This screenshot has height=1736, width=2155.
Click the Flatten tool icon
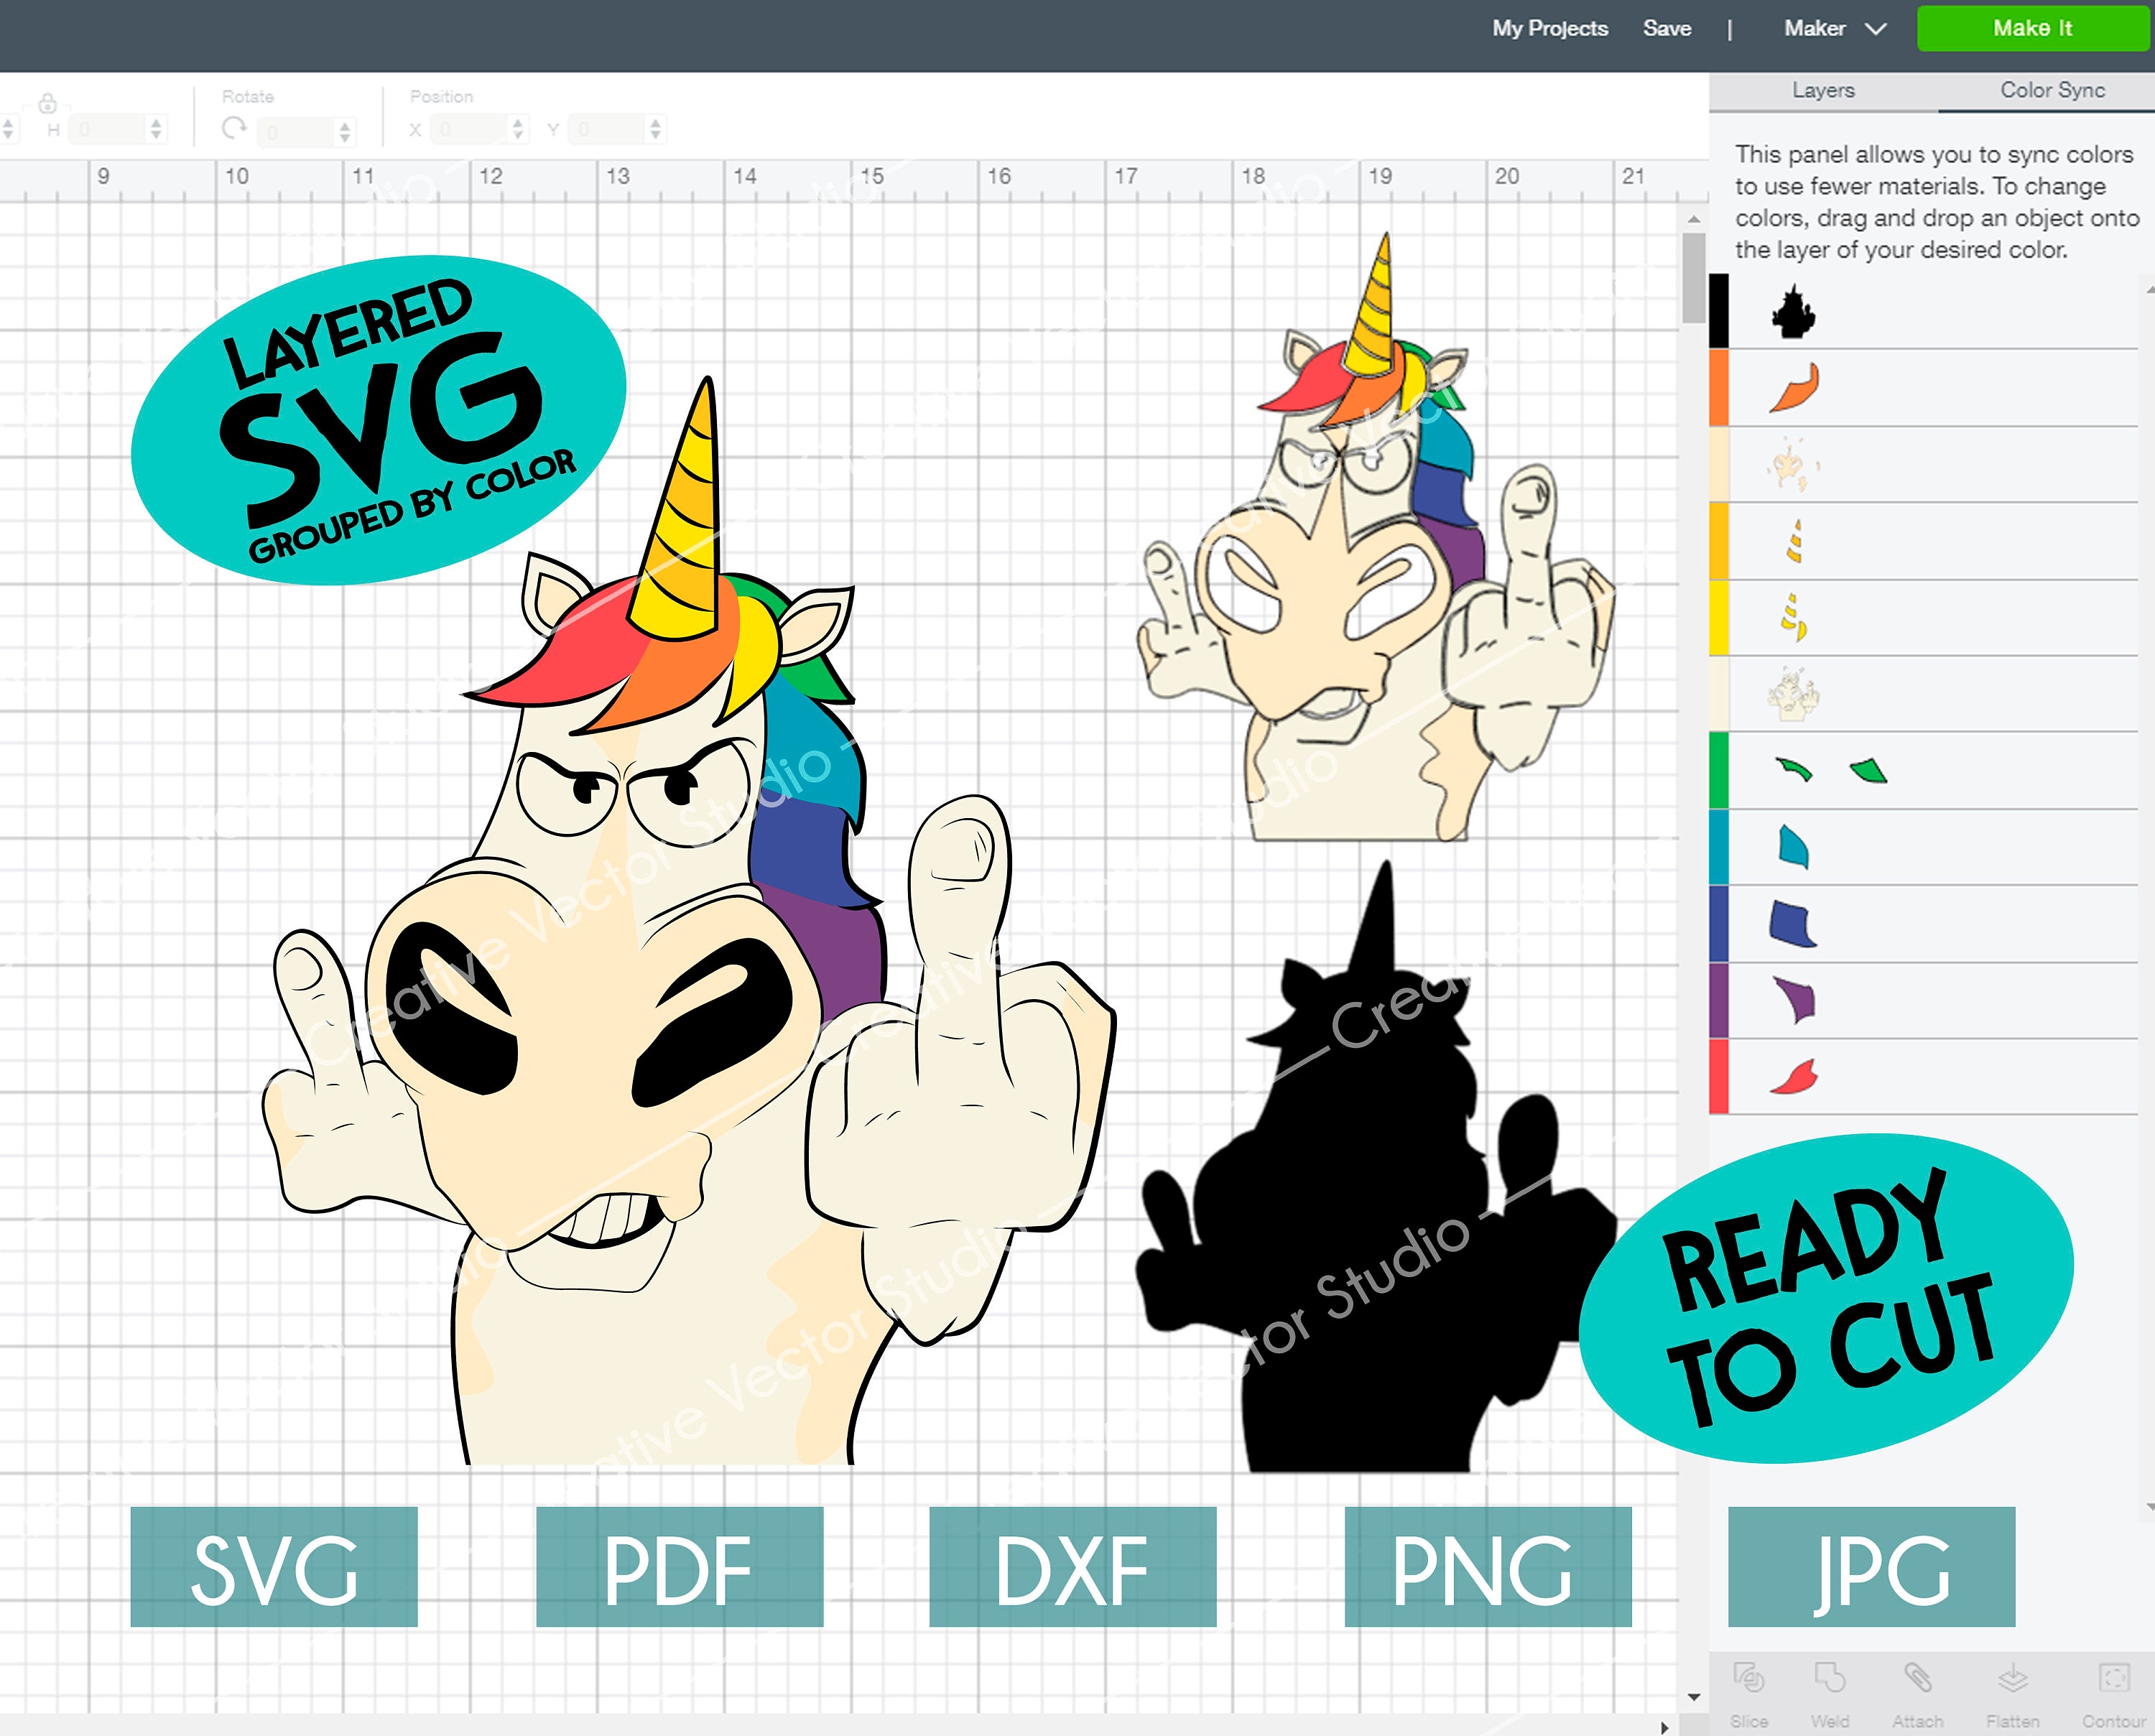coord(2012,1678)
